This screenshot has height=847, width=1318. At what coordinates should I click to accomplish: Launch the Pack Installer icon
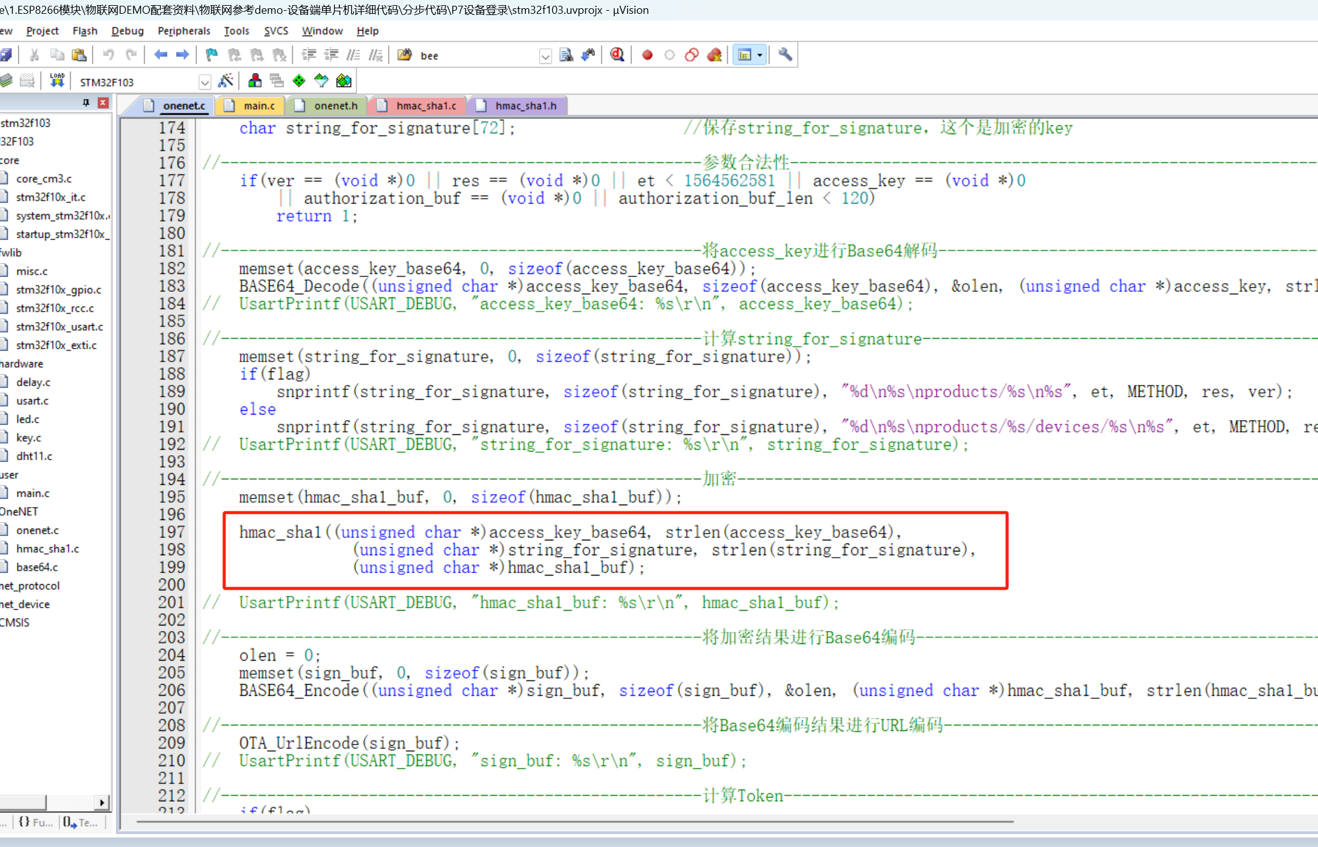click(344, 80)
